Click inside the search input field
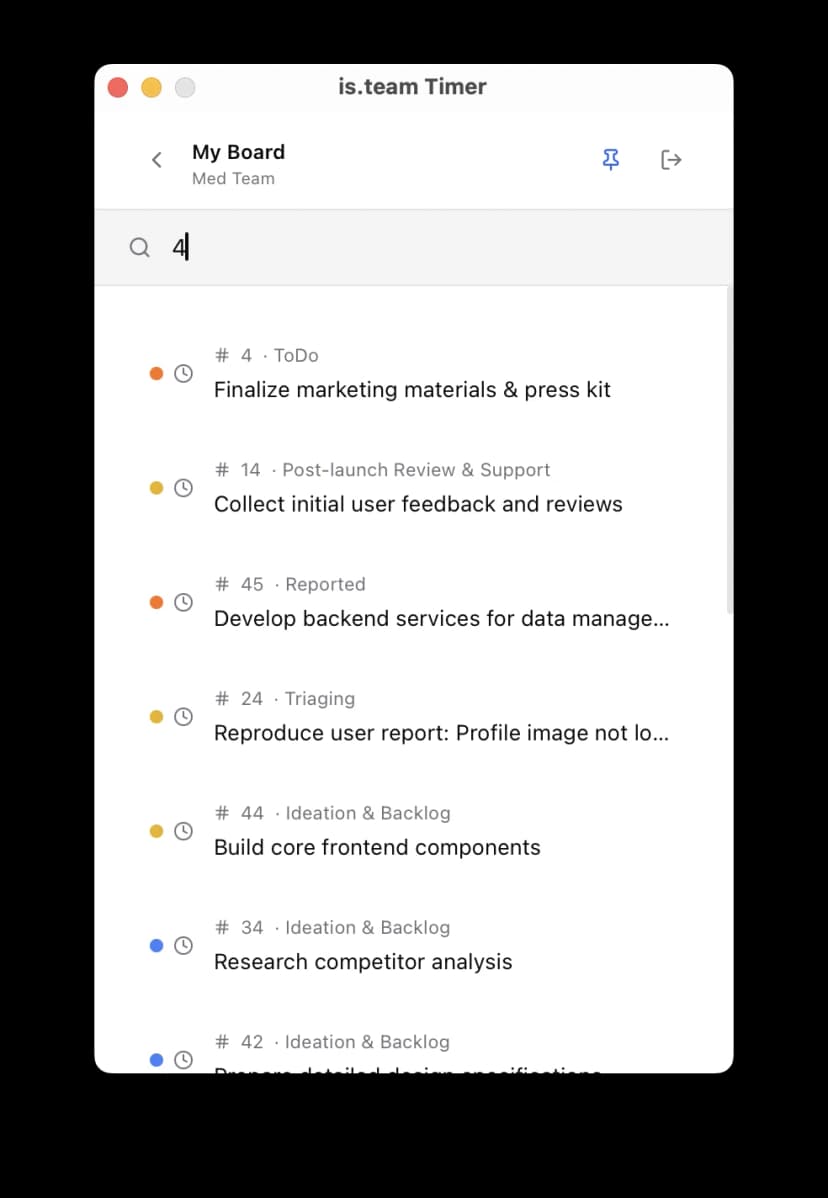Screen dimensions: 828x1198 pos(300,247)
